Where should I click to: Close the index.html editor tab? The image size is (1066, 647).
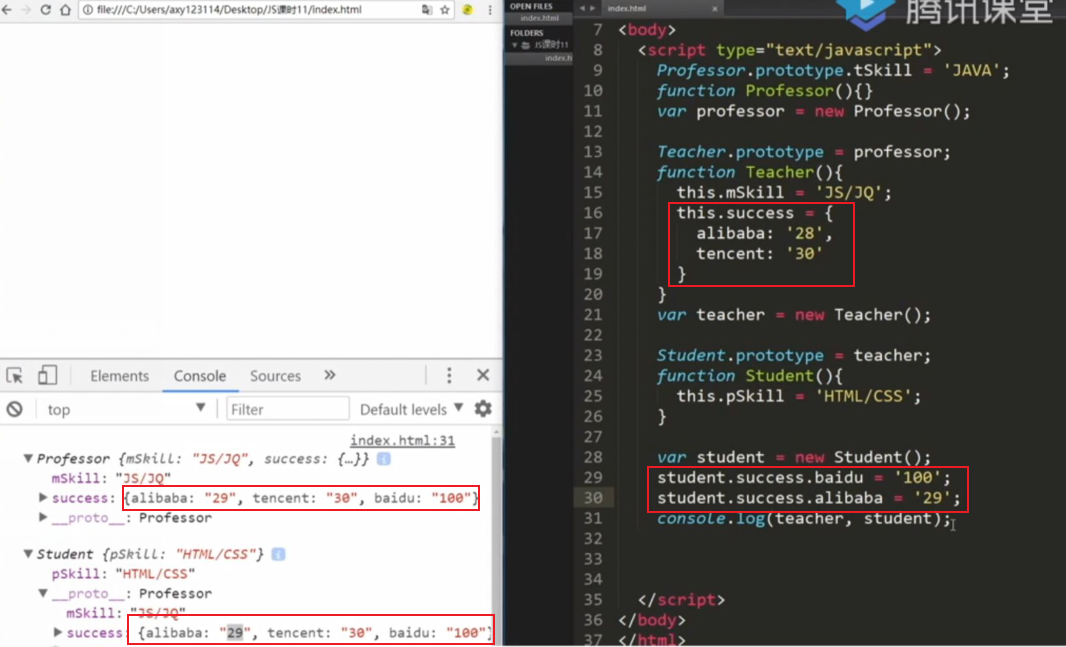point(715,9)
